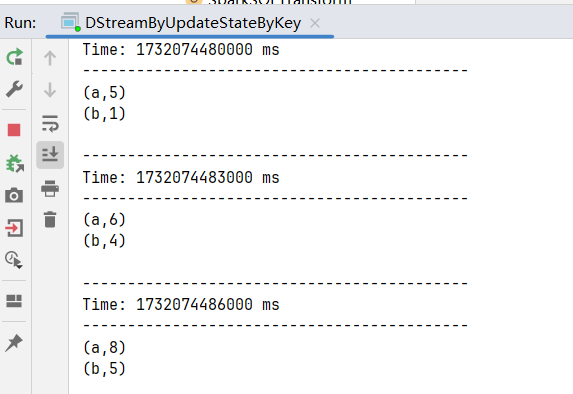
Task: Toggle soft-wrap for console output
Action: (50, 123)
